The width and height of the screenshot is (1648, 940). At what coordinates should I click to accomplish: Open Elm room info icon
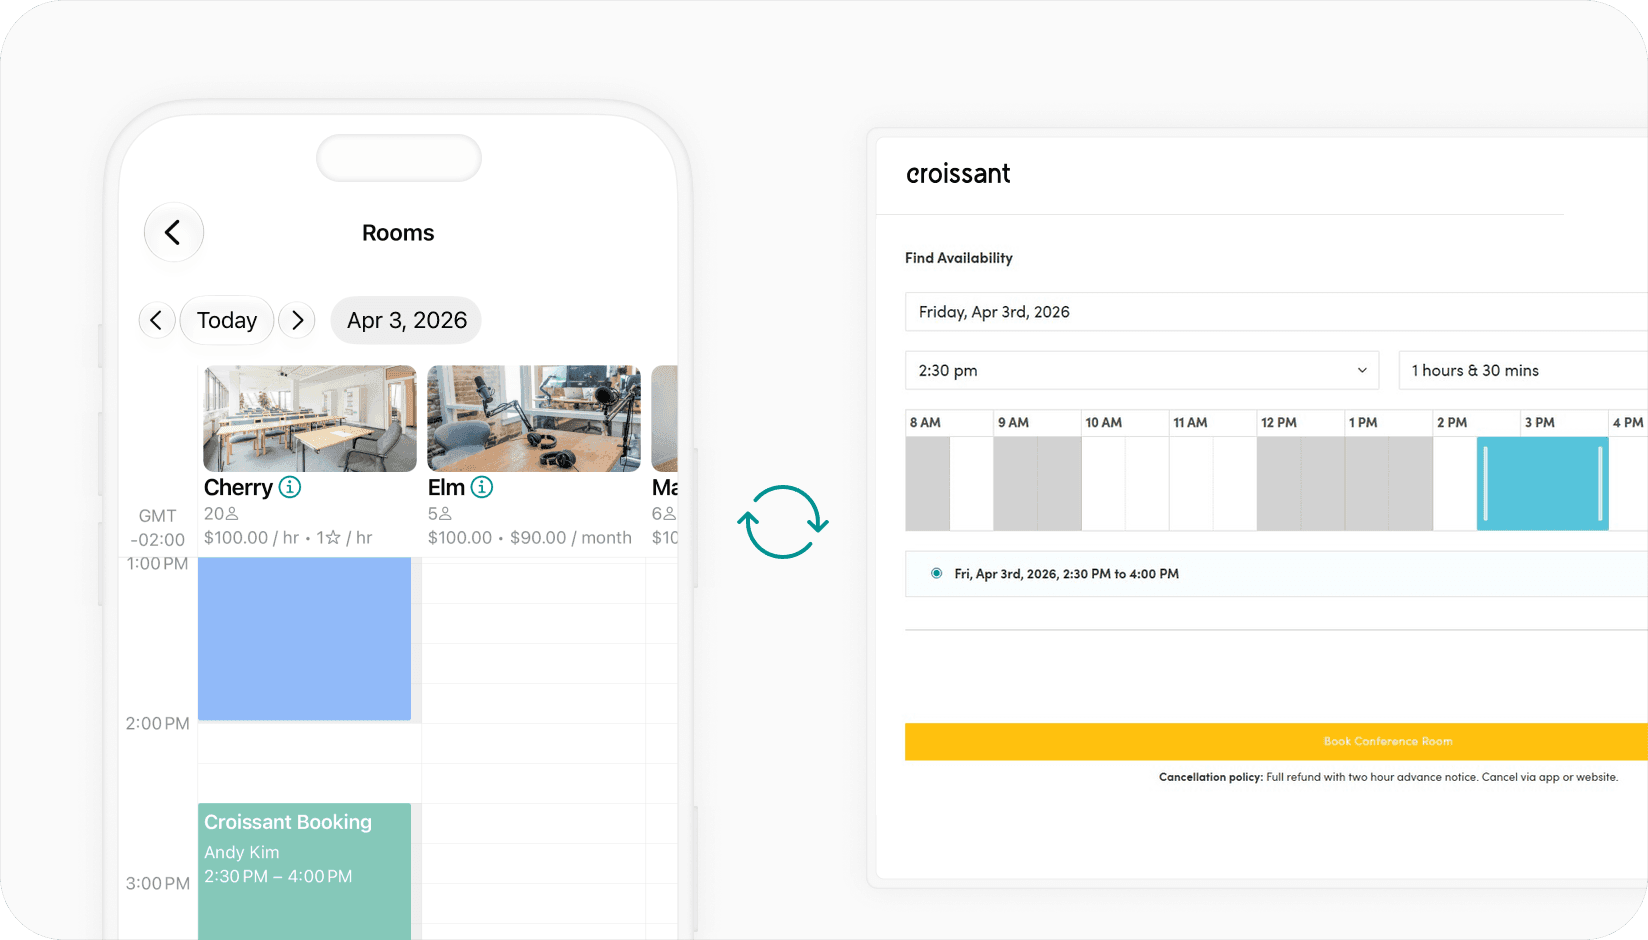(482, 487)
